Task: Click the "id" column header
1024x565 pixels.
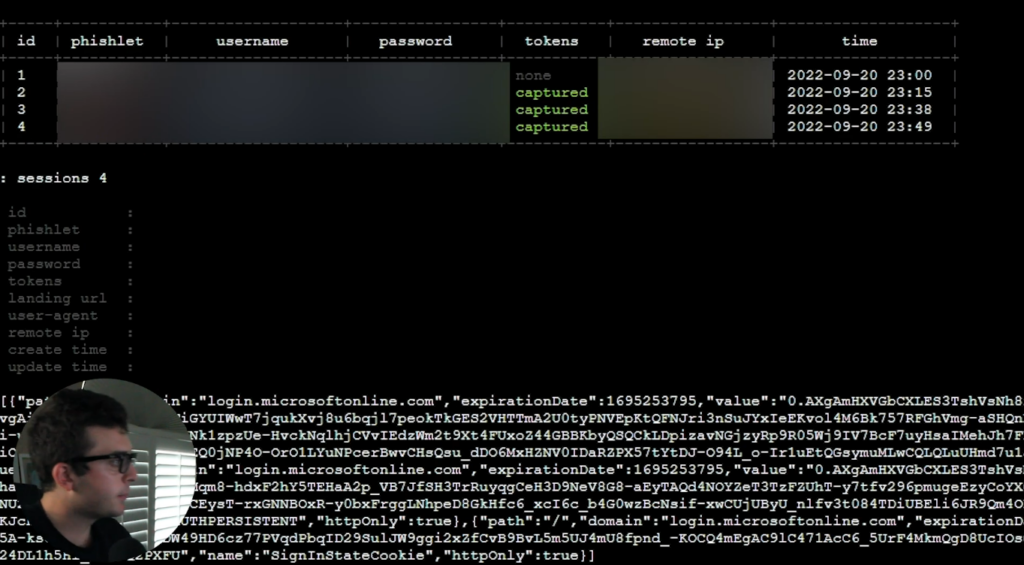Action: click(26, 41)
